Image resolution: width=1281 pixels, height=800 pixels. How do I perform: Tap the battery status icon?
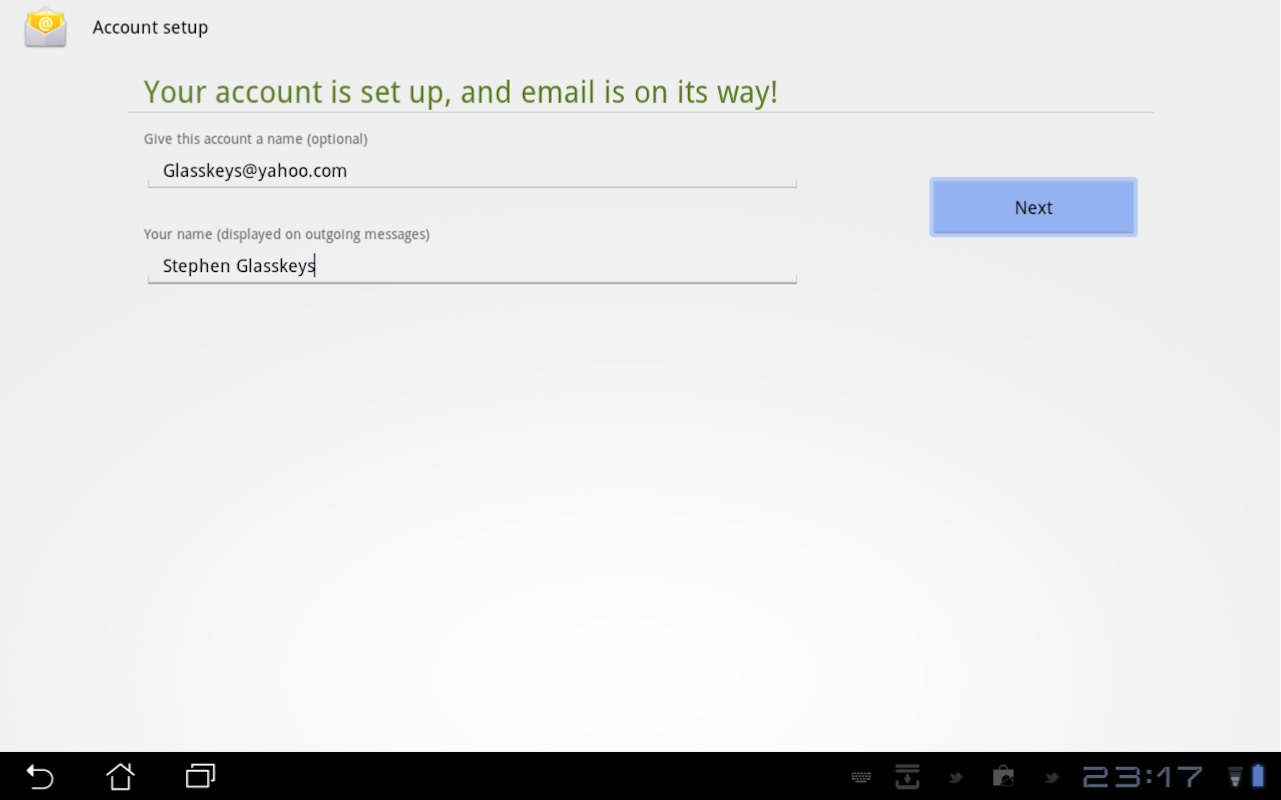click(1258, 777)
